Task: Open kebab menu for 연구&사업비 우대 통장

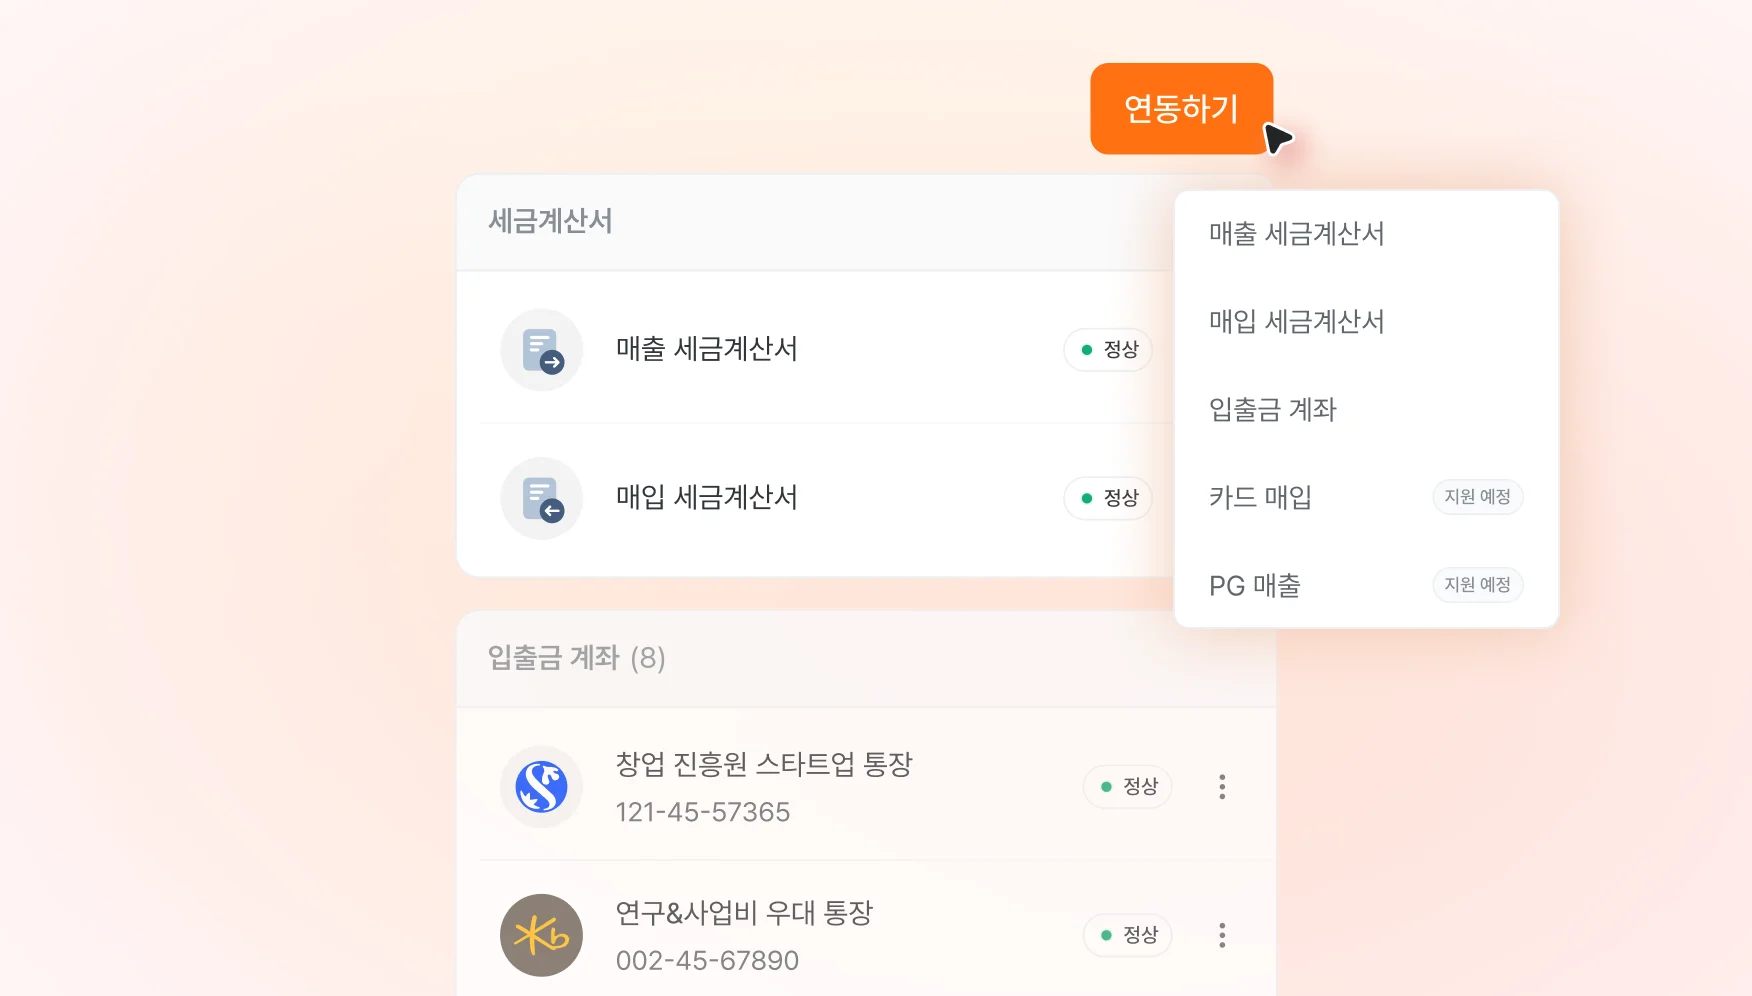Action: point(1221,935)
